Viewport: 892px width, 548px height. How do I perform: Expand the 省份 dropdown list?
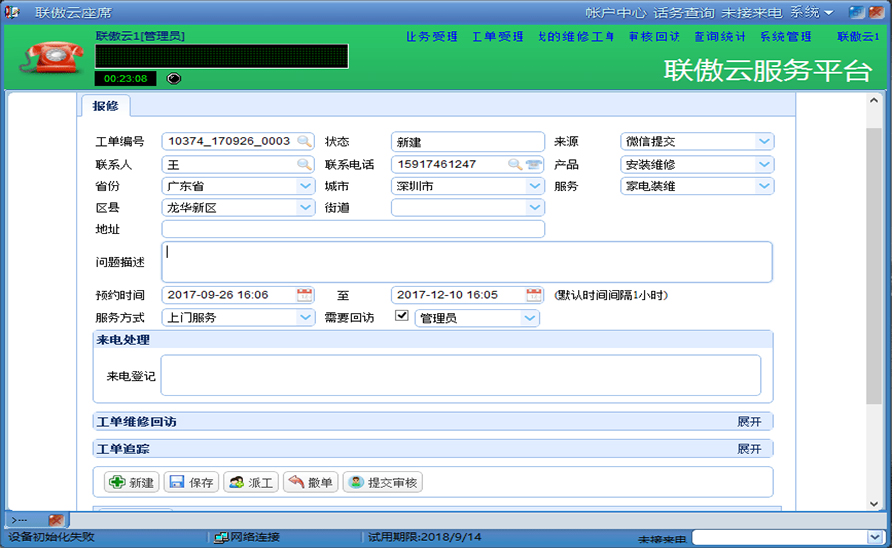point(305,186)
